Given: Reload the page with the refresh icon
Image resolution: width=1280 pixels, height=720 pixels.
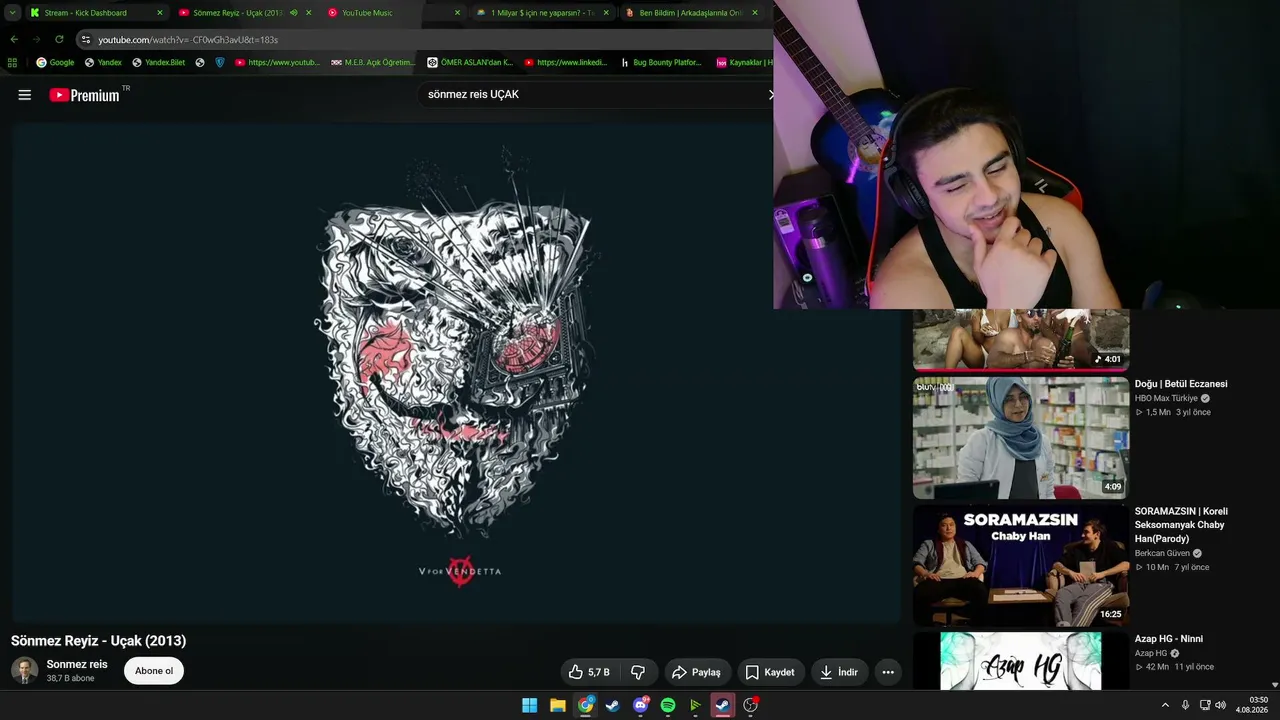Looking at the screenshot, I should pyautogui.click(x=59, y=39).
